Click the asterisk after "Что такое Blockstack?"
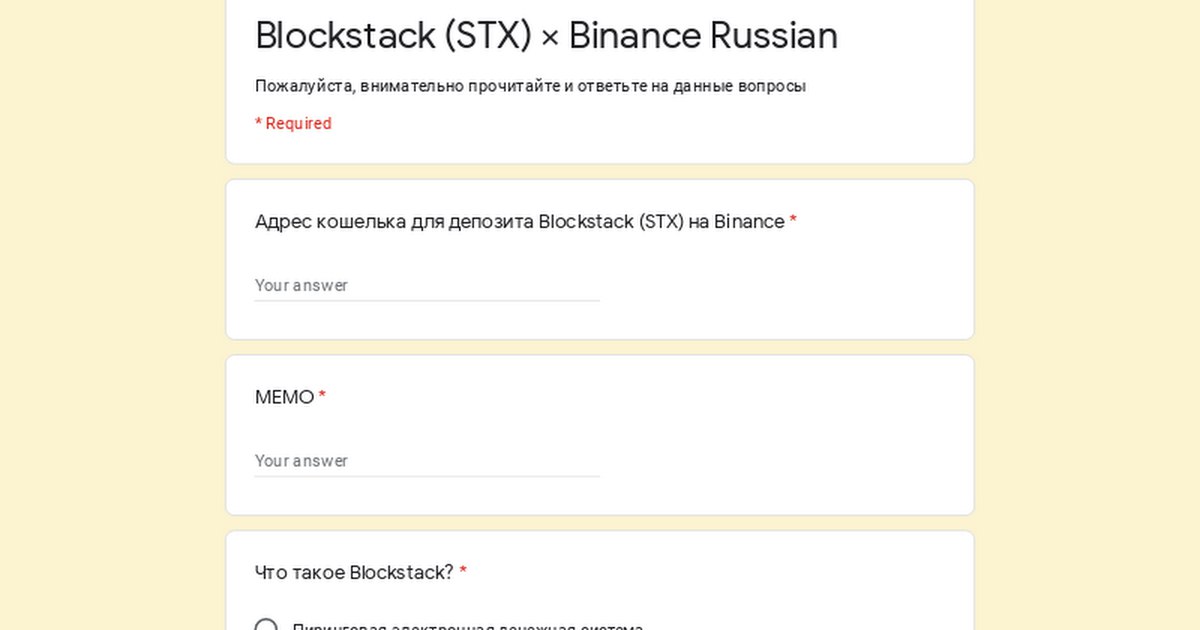Viewport: 1200px width, 630px height. point(463,573)
